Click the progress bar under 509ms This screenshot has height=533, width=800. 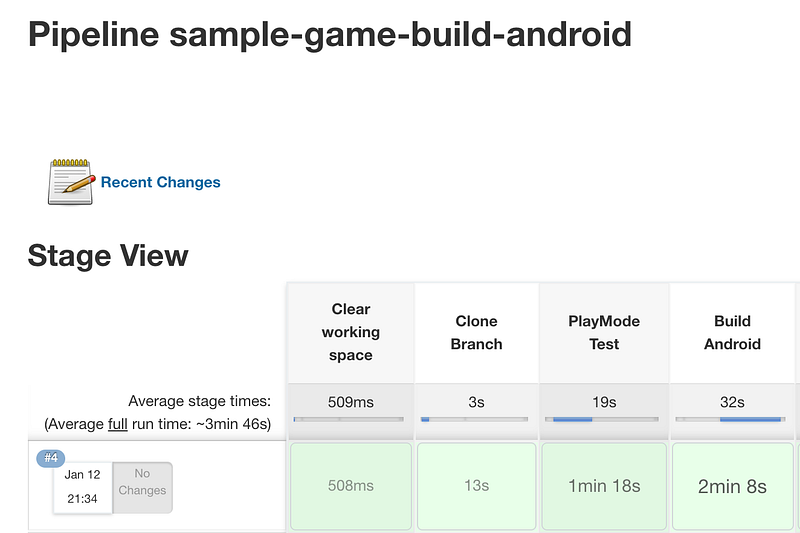(x=349, y=419)
